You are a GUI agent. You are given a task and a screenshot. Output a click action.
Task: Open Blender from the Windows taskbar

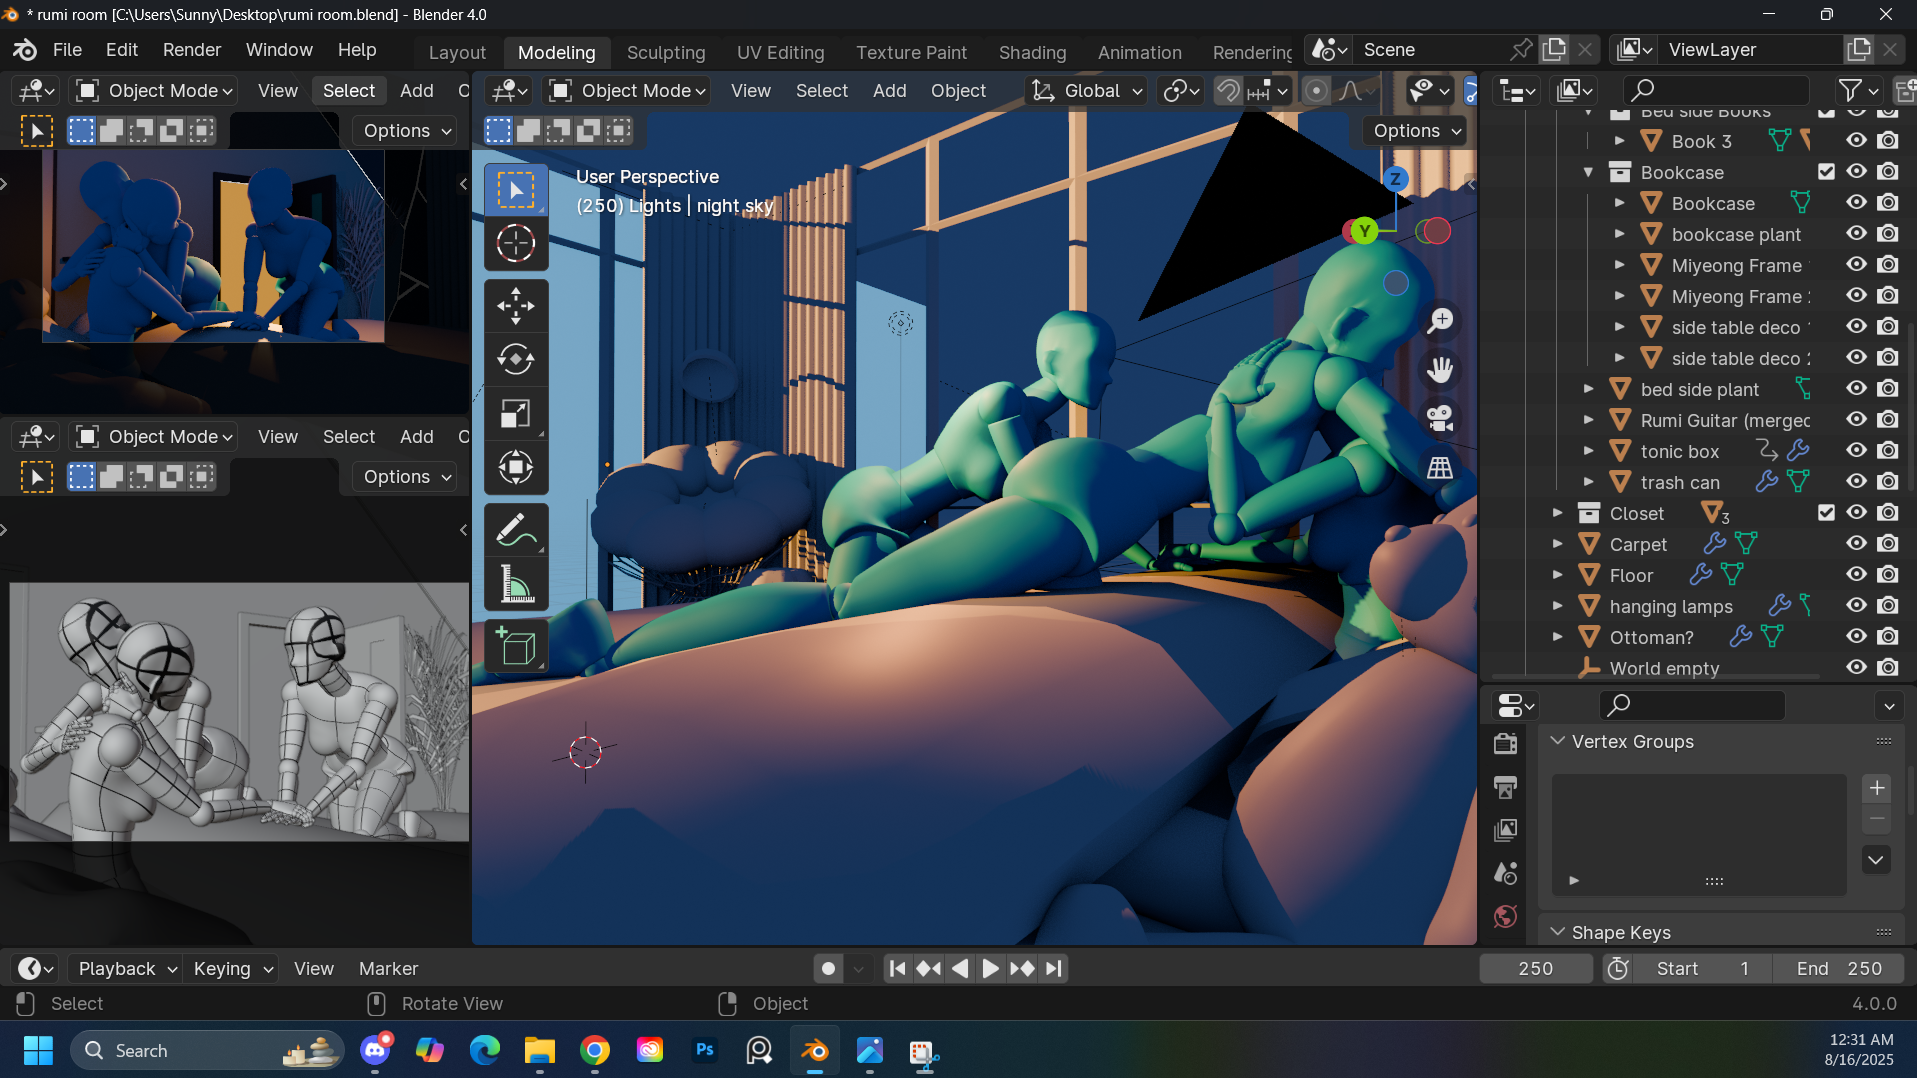tap(815, 1051)
